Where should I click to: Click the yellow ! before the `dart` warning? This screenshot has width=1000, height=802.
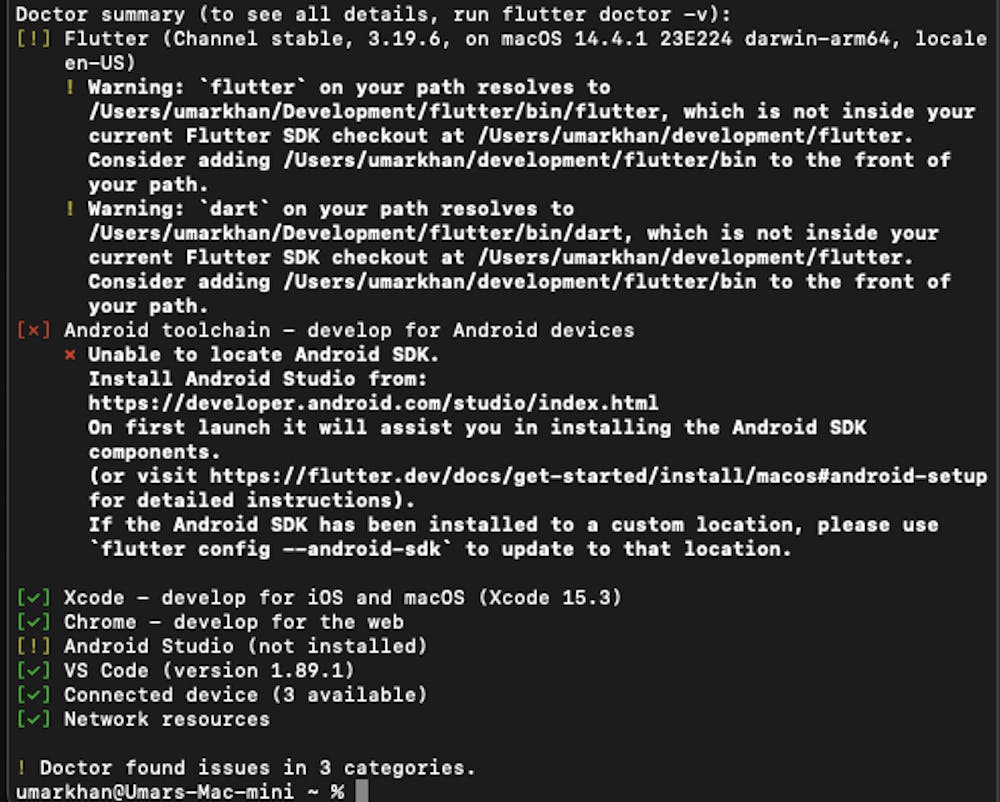[70, 209]
